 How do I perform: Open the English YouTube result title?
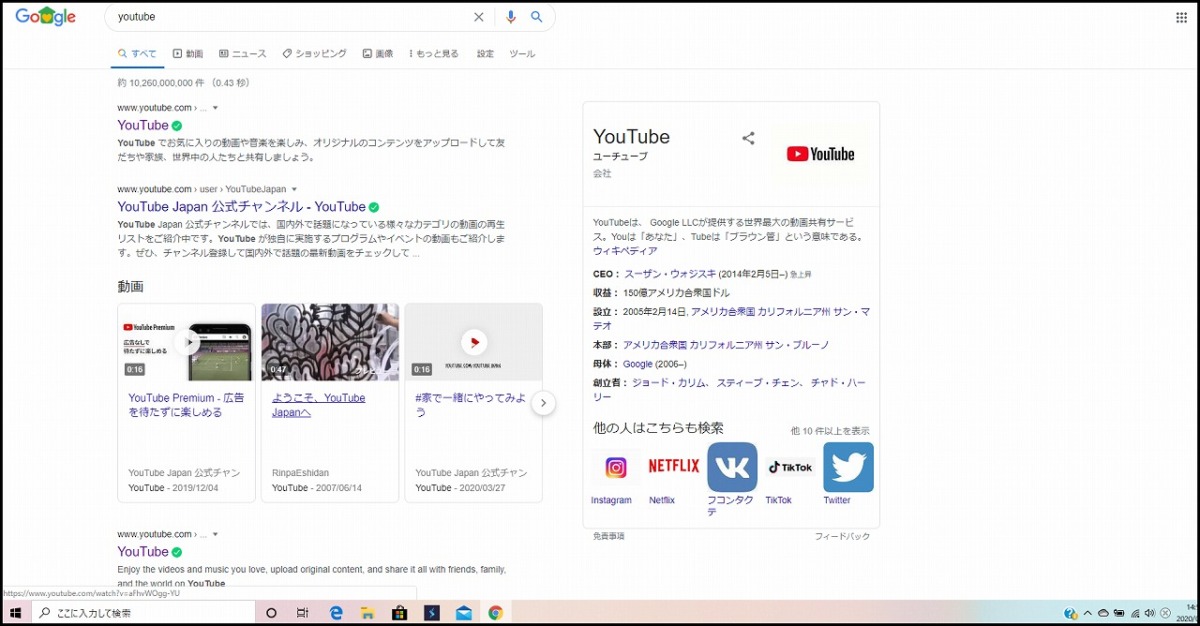pyautogui.click(x=143, y=552)
